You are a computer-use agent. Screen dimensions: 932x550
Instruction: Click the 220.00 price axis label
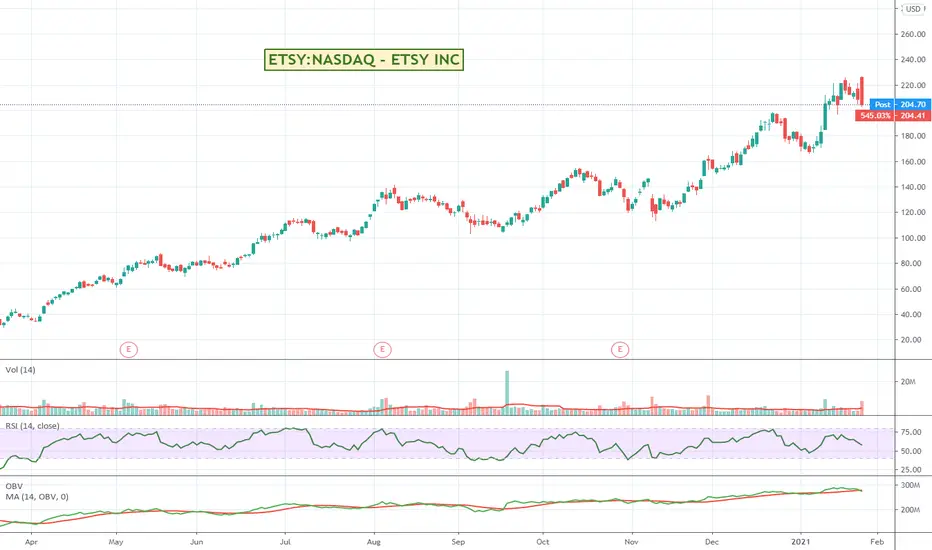[913, 85]
